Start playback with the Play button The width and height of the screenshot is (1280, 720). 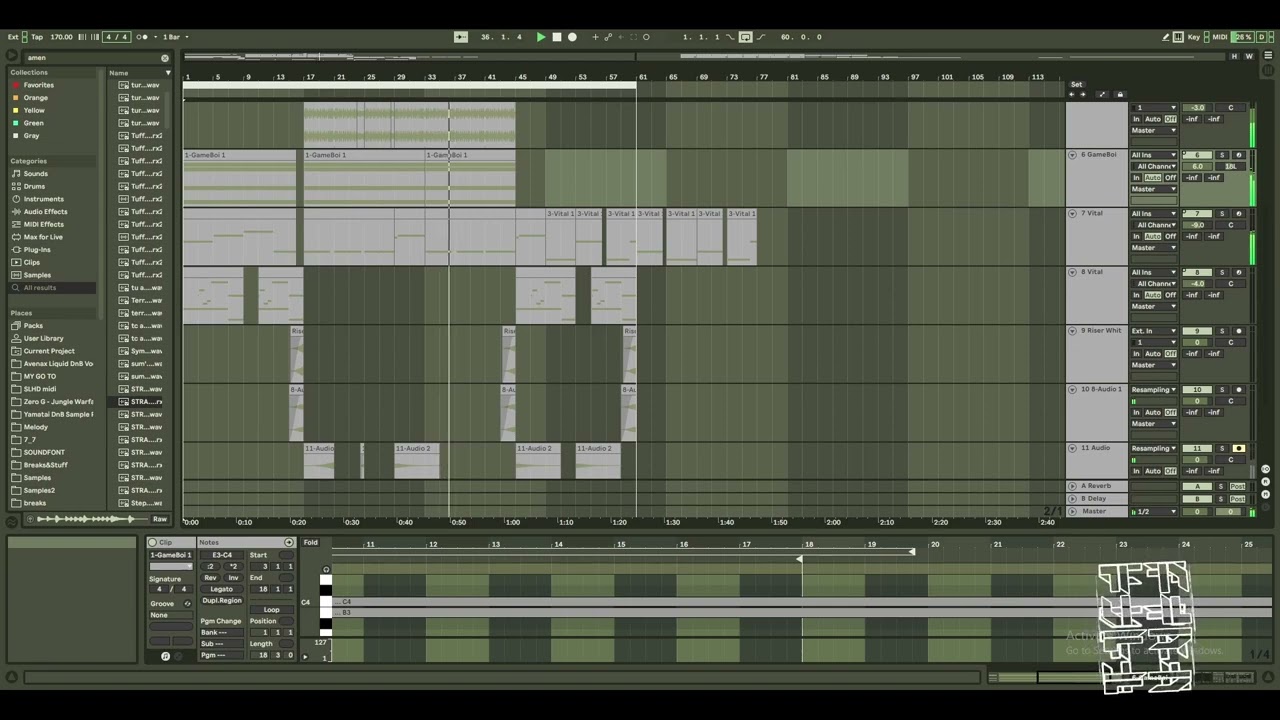click(x=541, y=37)
